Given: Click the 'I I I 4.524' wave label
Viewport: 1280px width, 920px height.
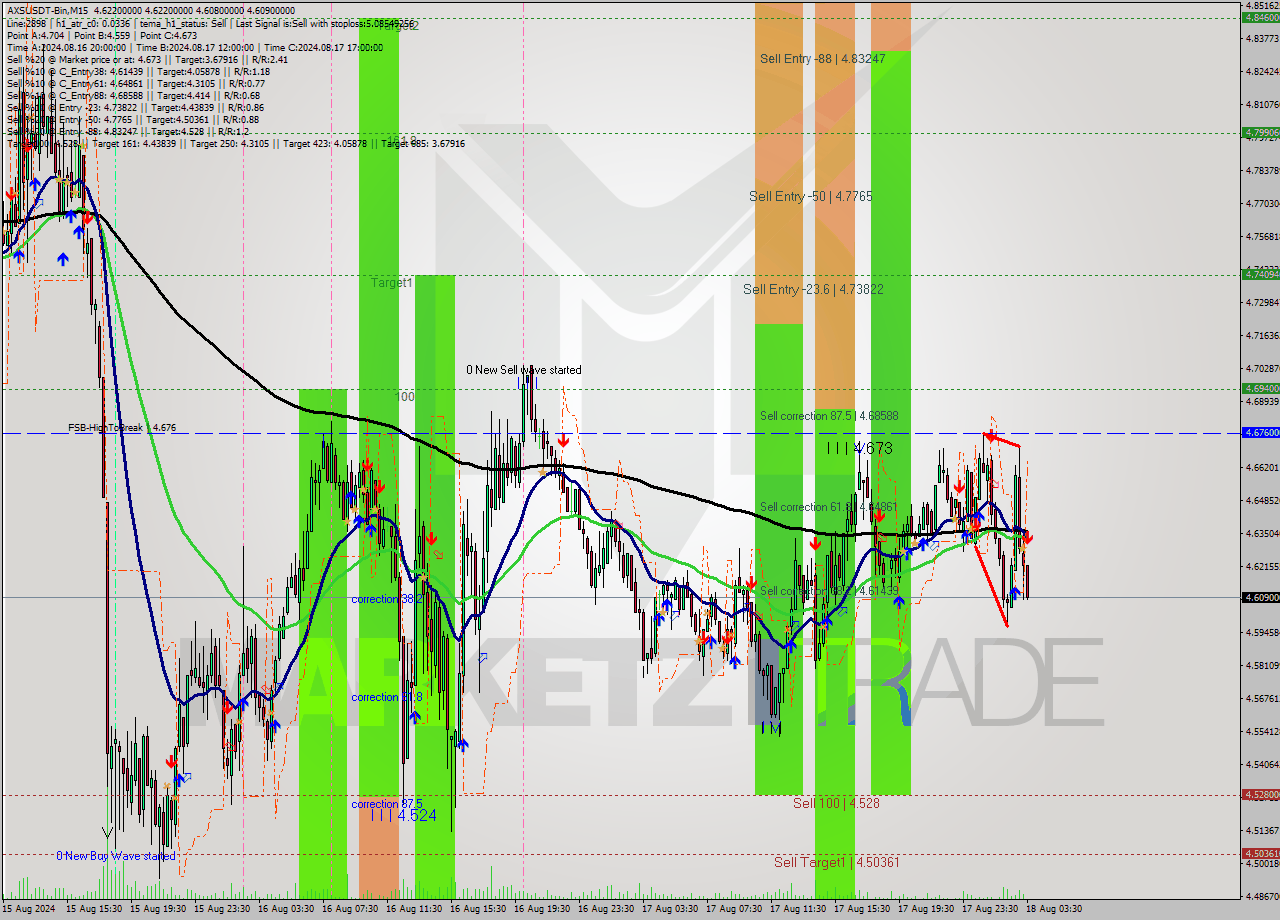Looking at the screenshot, I should click(x=403, y=815).
